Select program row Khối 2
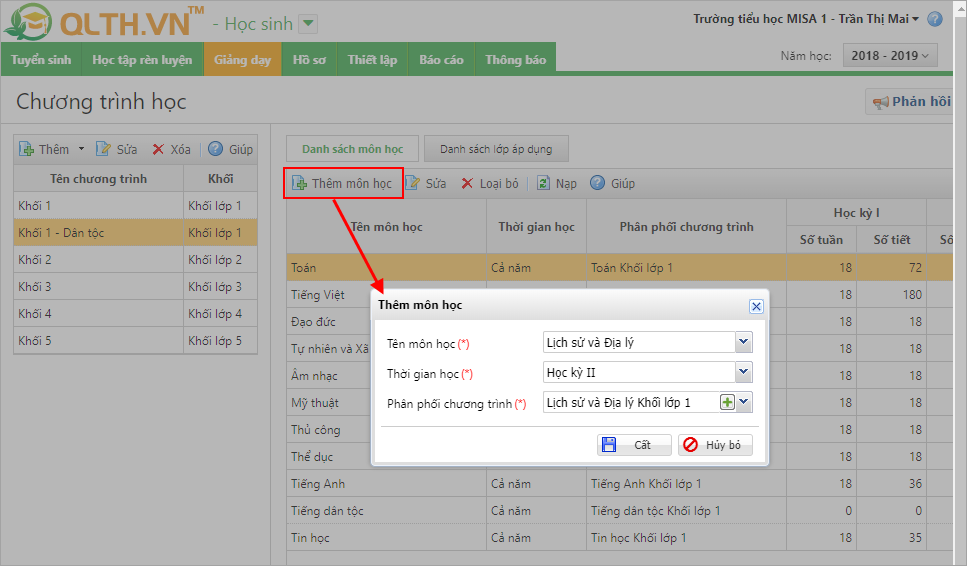 coord(136,260)
